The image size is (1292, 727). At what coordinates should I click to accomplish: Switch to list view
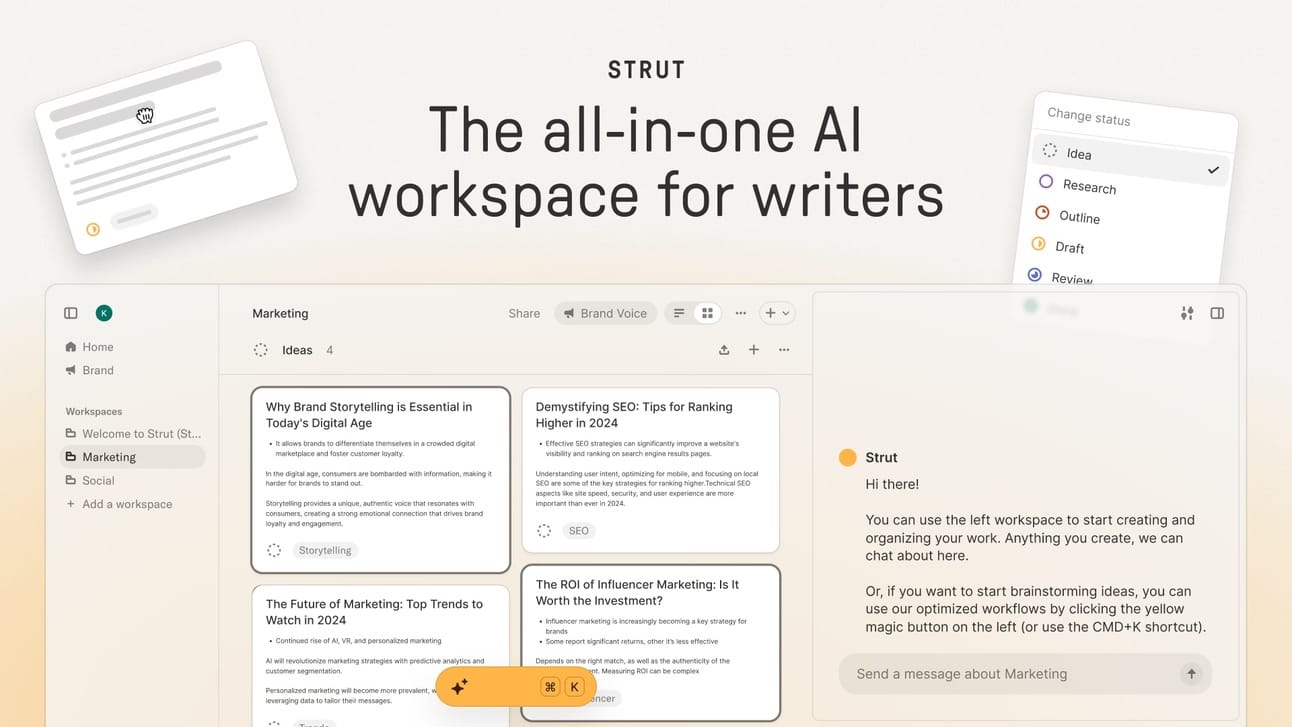[x=679, y=313]
